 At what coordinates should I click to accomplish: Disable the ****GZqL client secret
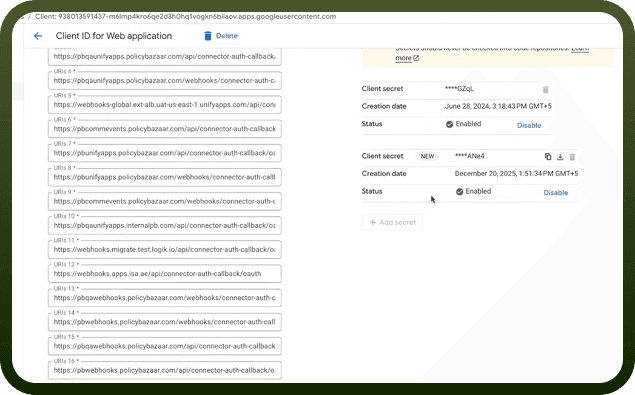pyautogui.click(x=529, y=125)
